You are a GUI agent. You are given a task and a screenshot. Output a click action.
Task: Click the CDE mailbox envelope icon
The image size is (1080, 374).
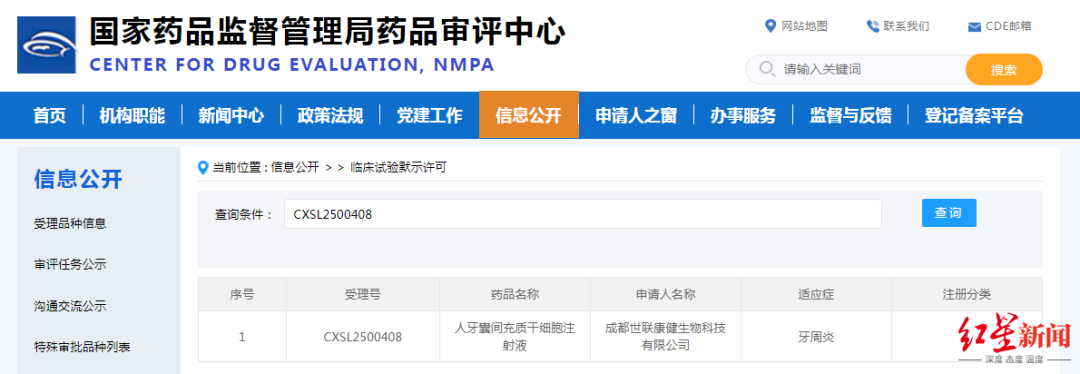tap(974, 27)
